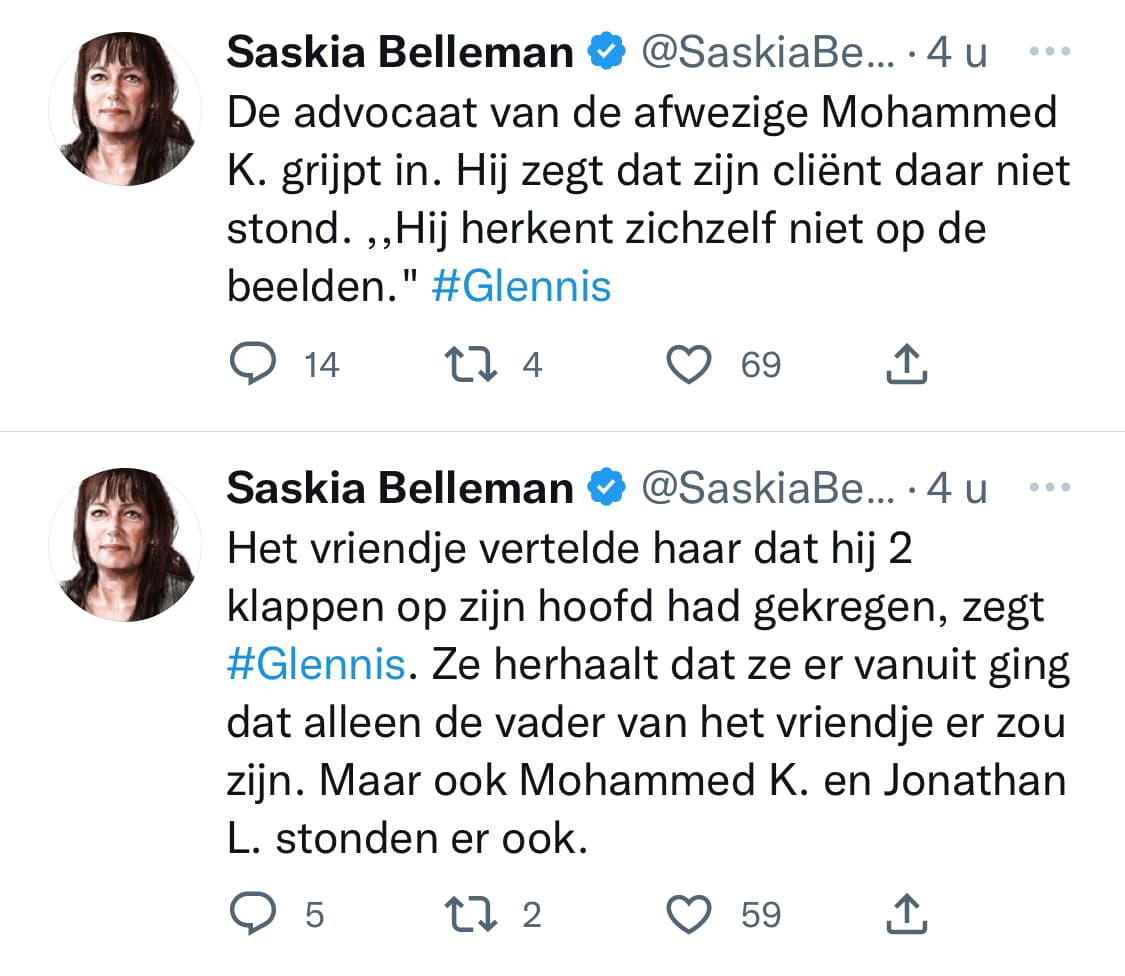Open the #Glennis hashtag in first tweet
This screenshot has width=1125, height=976.
(x=521, y=286)
